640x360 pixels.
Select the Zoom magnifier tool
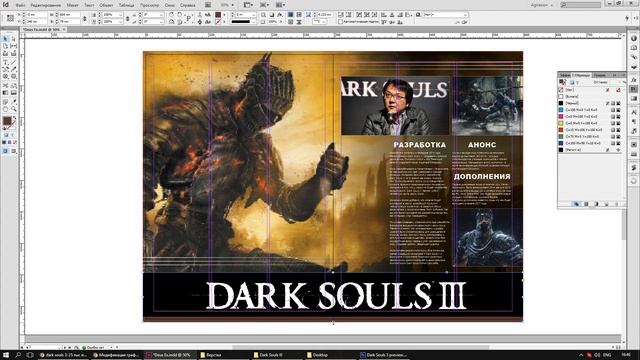pyautogui.click(x=13, y=109)
